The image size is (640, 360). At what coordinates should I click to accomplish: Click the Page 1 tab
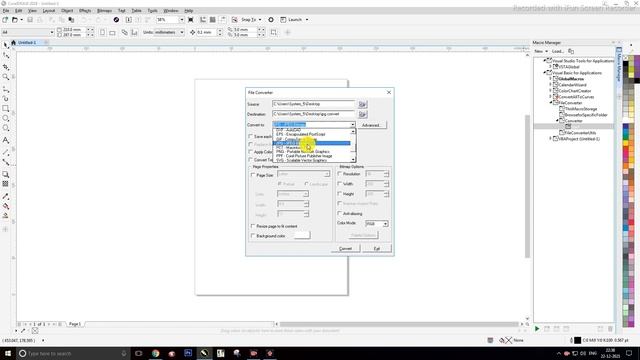[x=75, y=324]
